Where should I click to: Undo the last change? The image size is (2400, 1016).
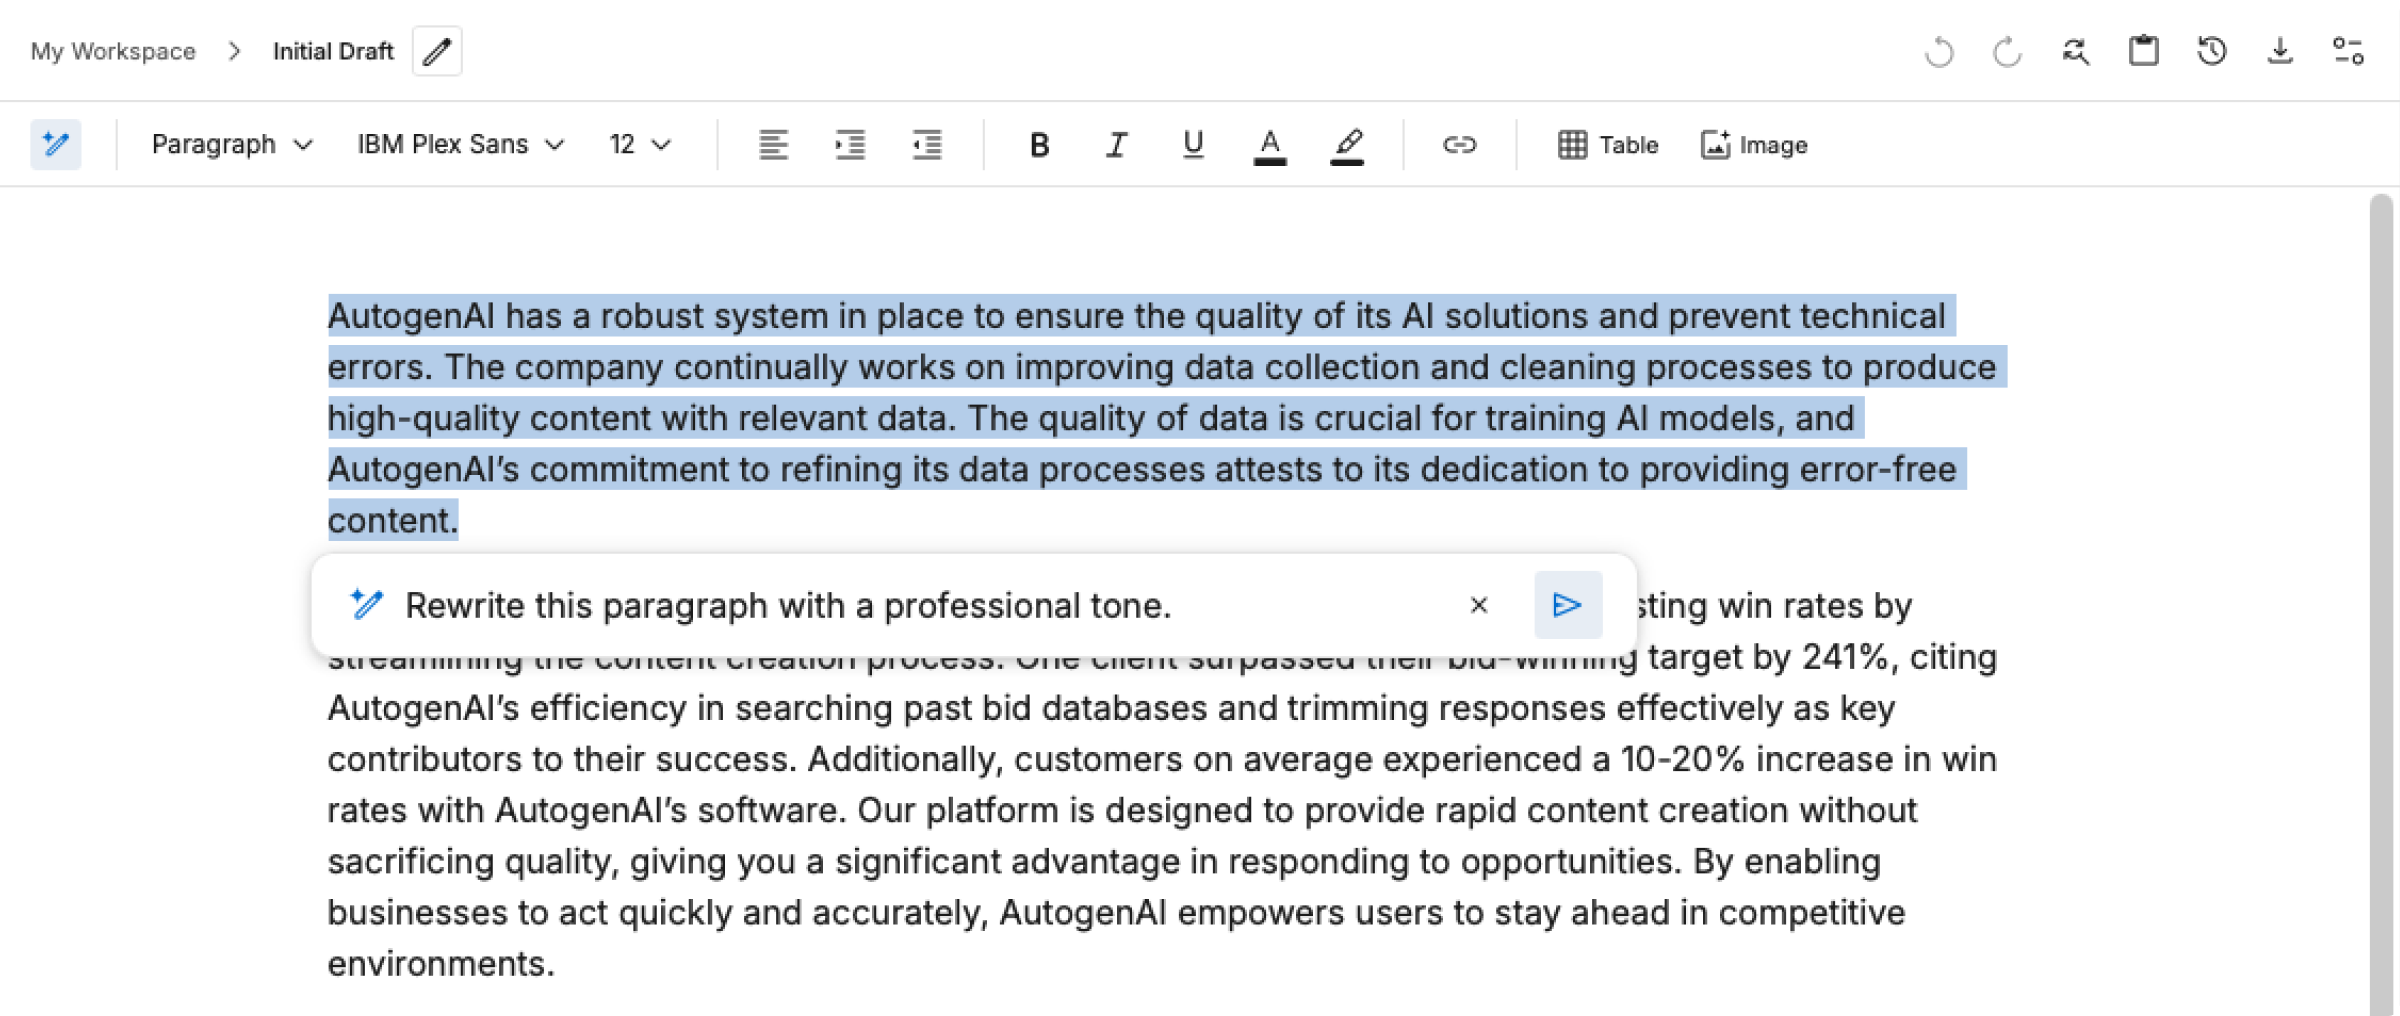coord(1939,51)
